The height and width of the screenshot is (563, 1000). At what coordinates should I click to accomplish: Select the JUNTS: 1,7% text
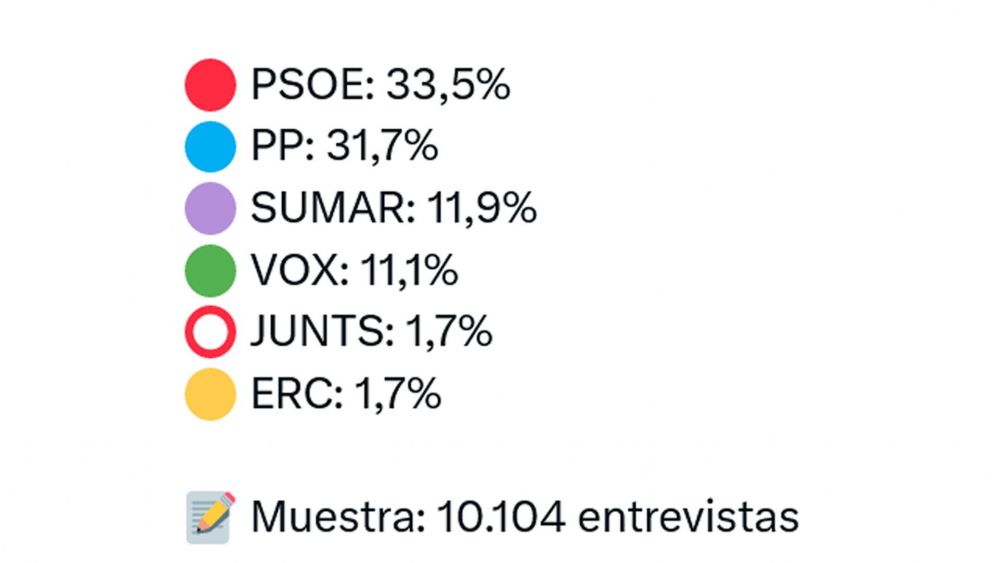[371, 332]
